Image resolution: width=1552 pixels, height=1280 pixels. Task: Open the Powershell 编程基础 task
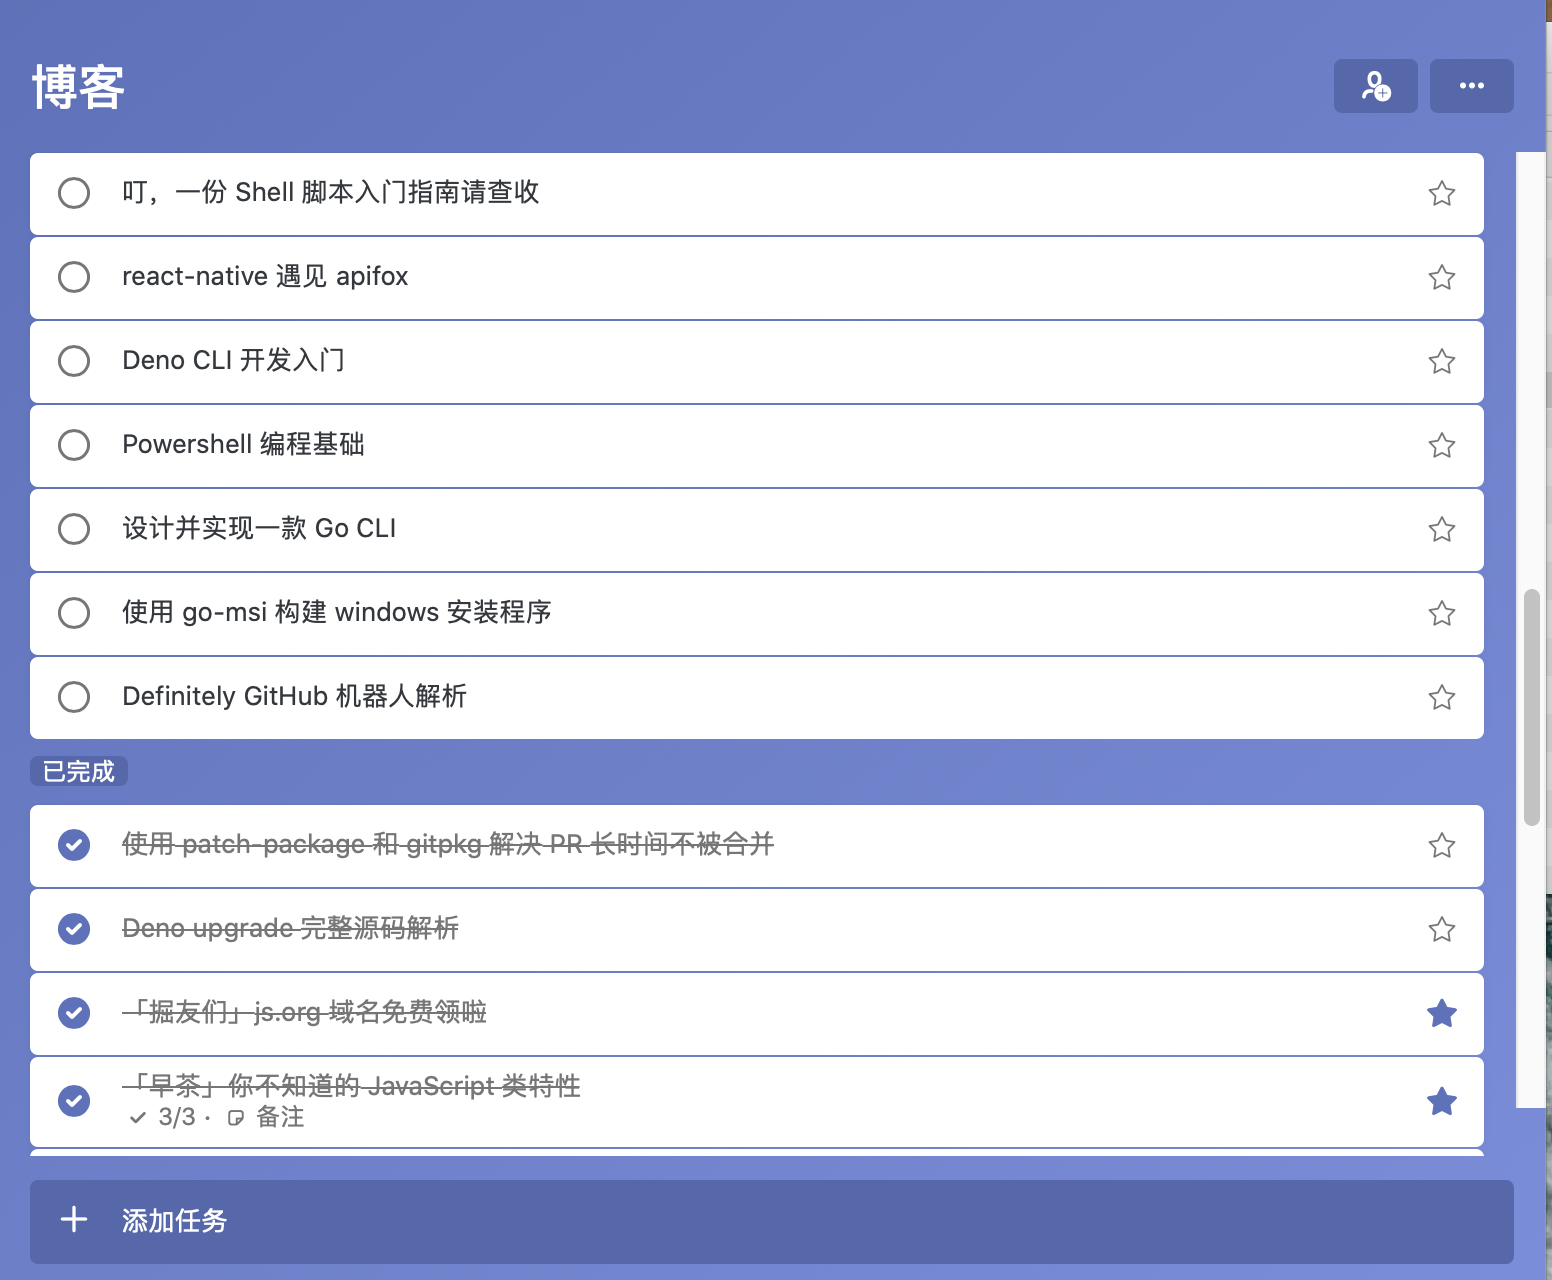tap(757, 446)
